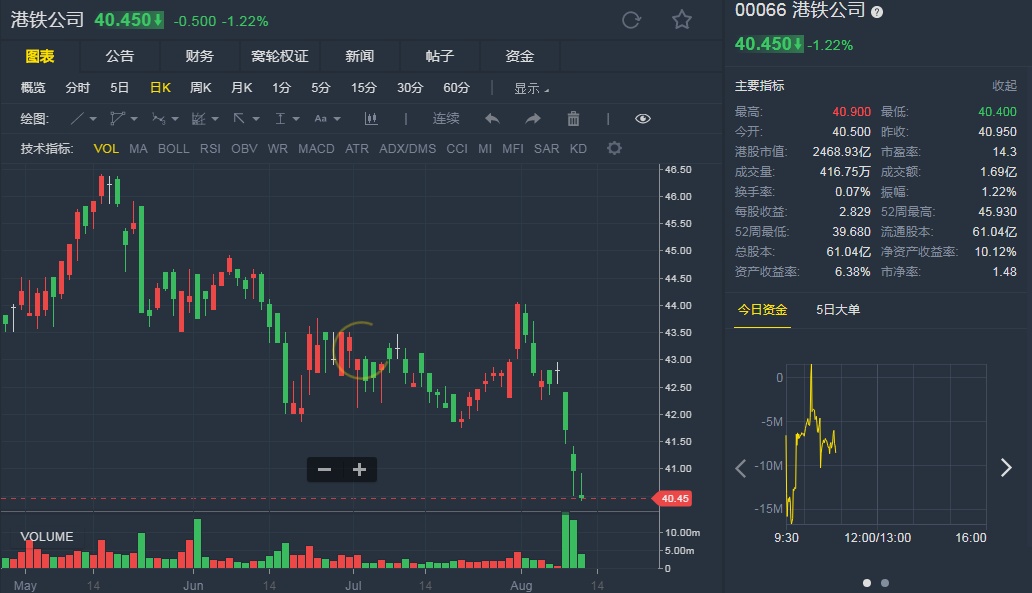Go to next fund flow chart
The image size is (1032, 593).
click(x=1006, y=467)
